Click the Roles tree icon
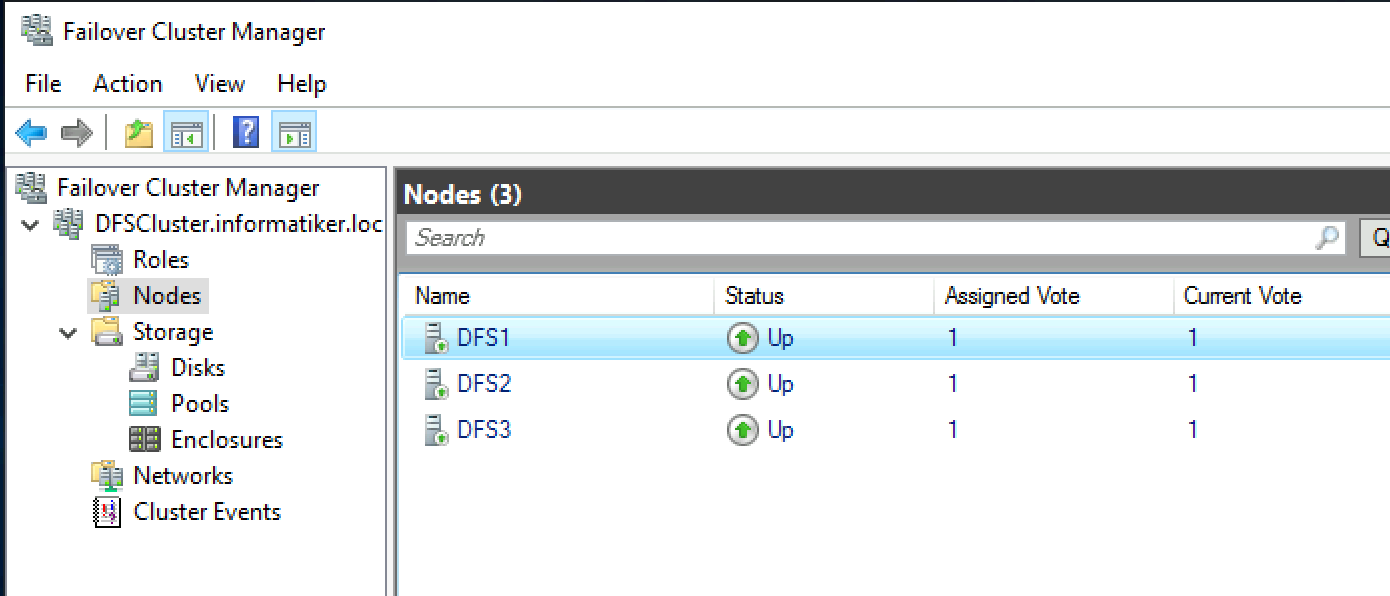The height and width of the screenshot is (596, 1390). coord(107,260)
